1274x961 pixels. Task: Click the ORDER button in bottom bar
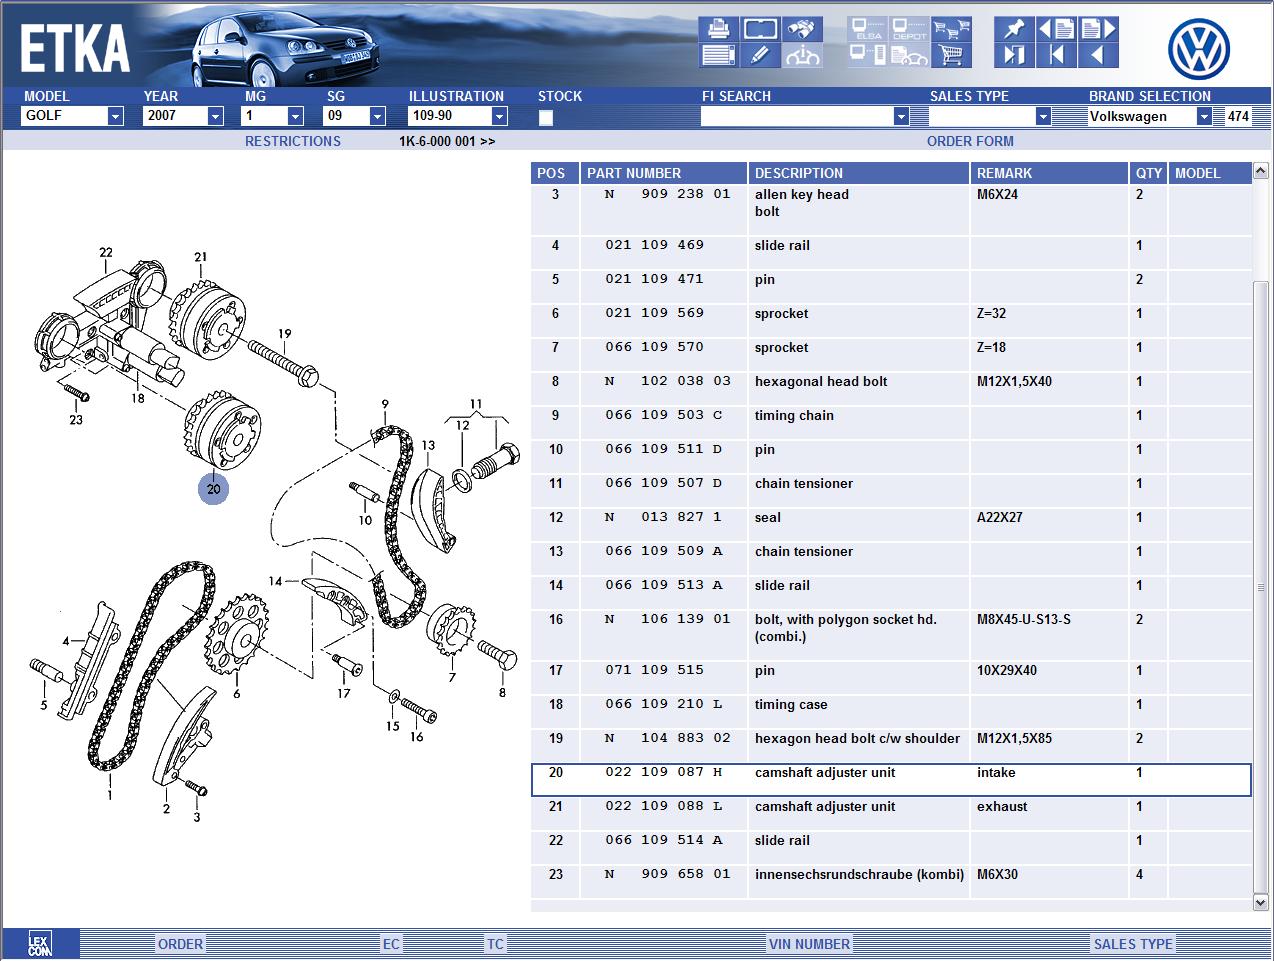(180, 944)
